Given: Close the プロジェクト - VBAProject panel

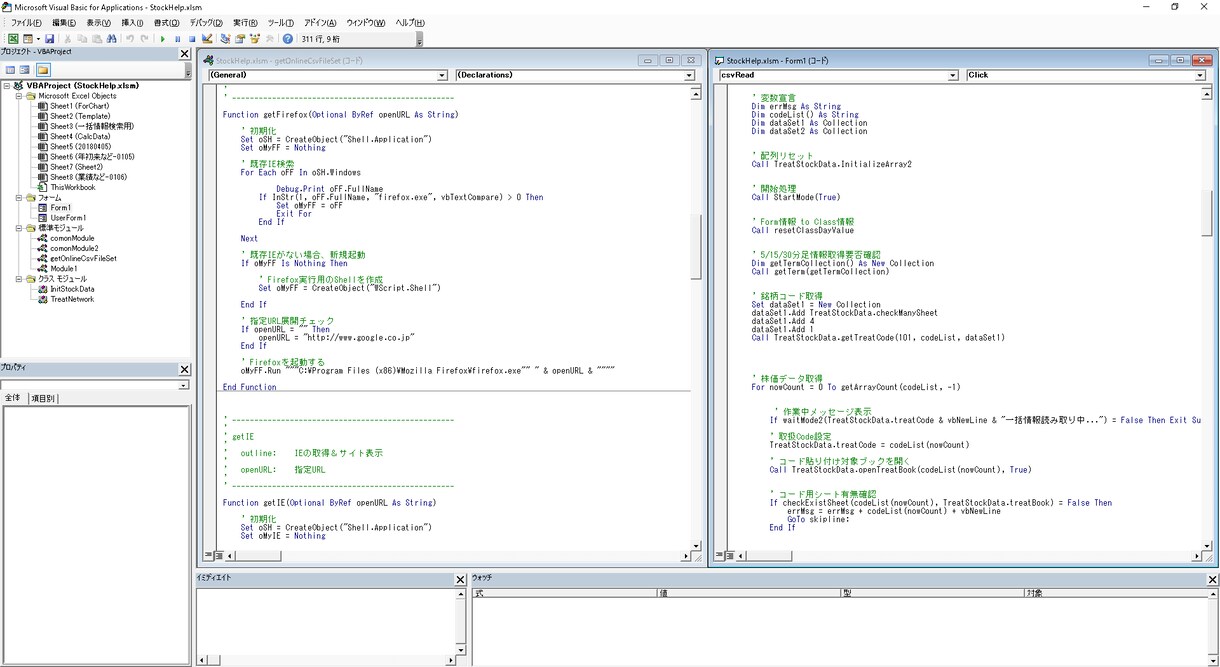Looking at the screenshot, I should (x=184, y=54).
